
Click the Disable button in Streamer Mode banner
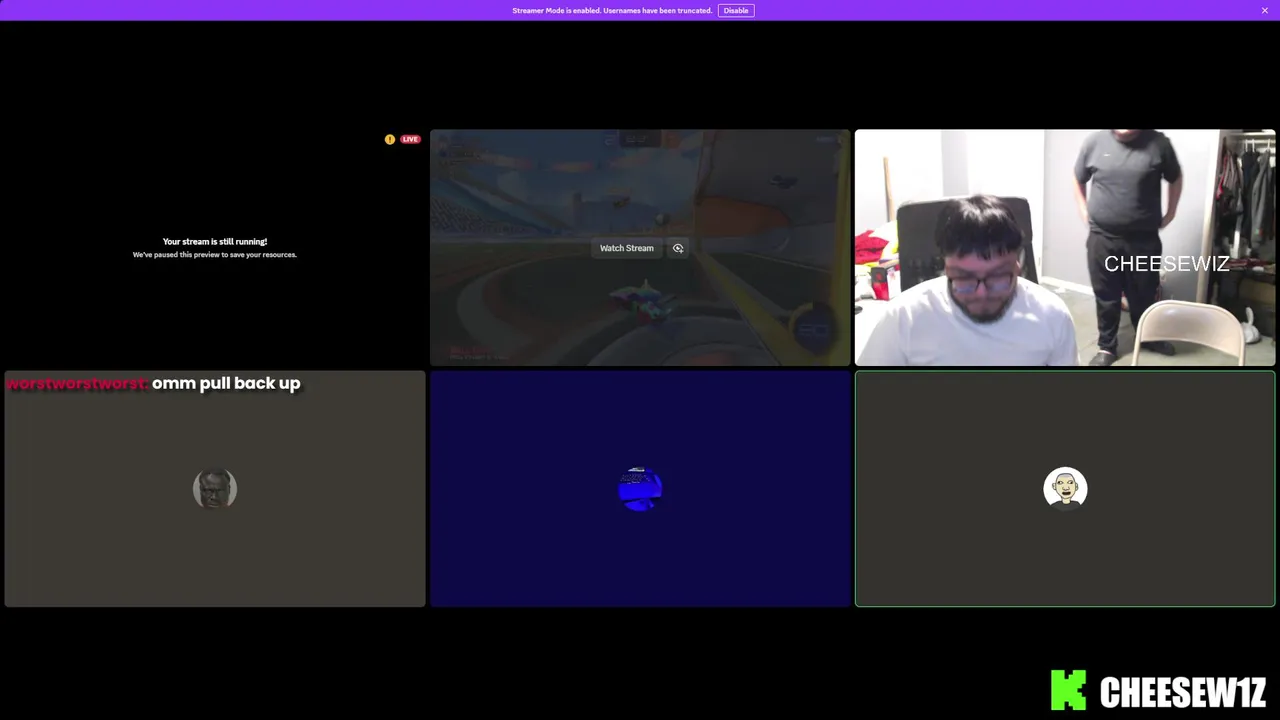point(736,10)
